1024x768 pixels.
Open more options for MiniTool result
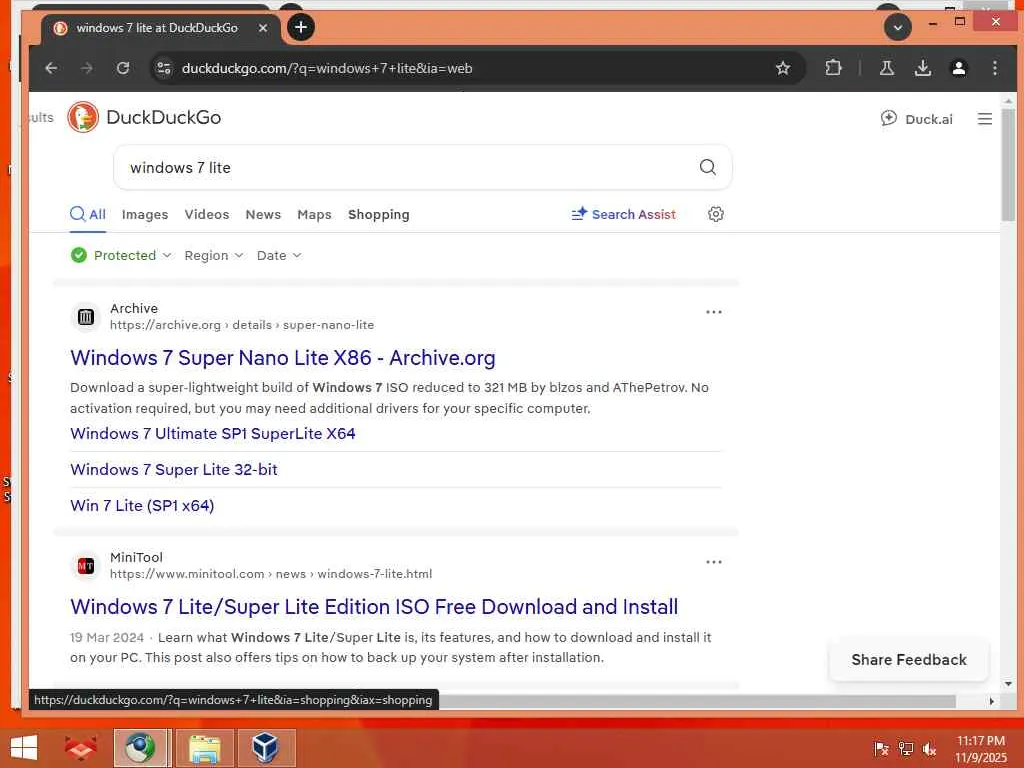(x=714, y=562)
